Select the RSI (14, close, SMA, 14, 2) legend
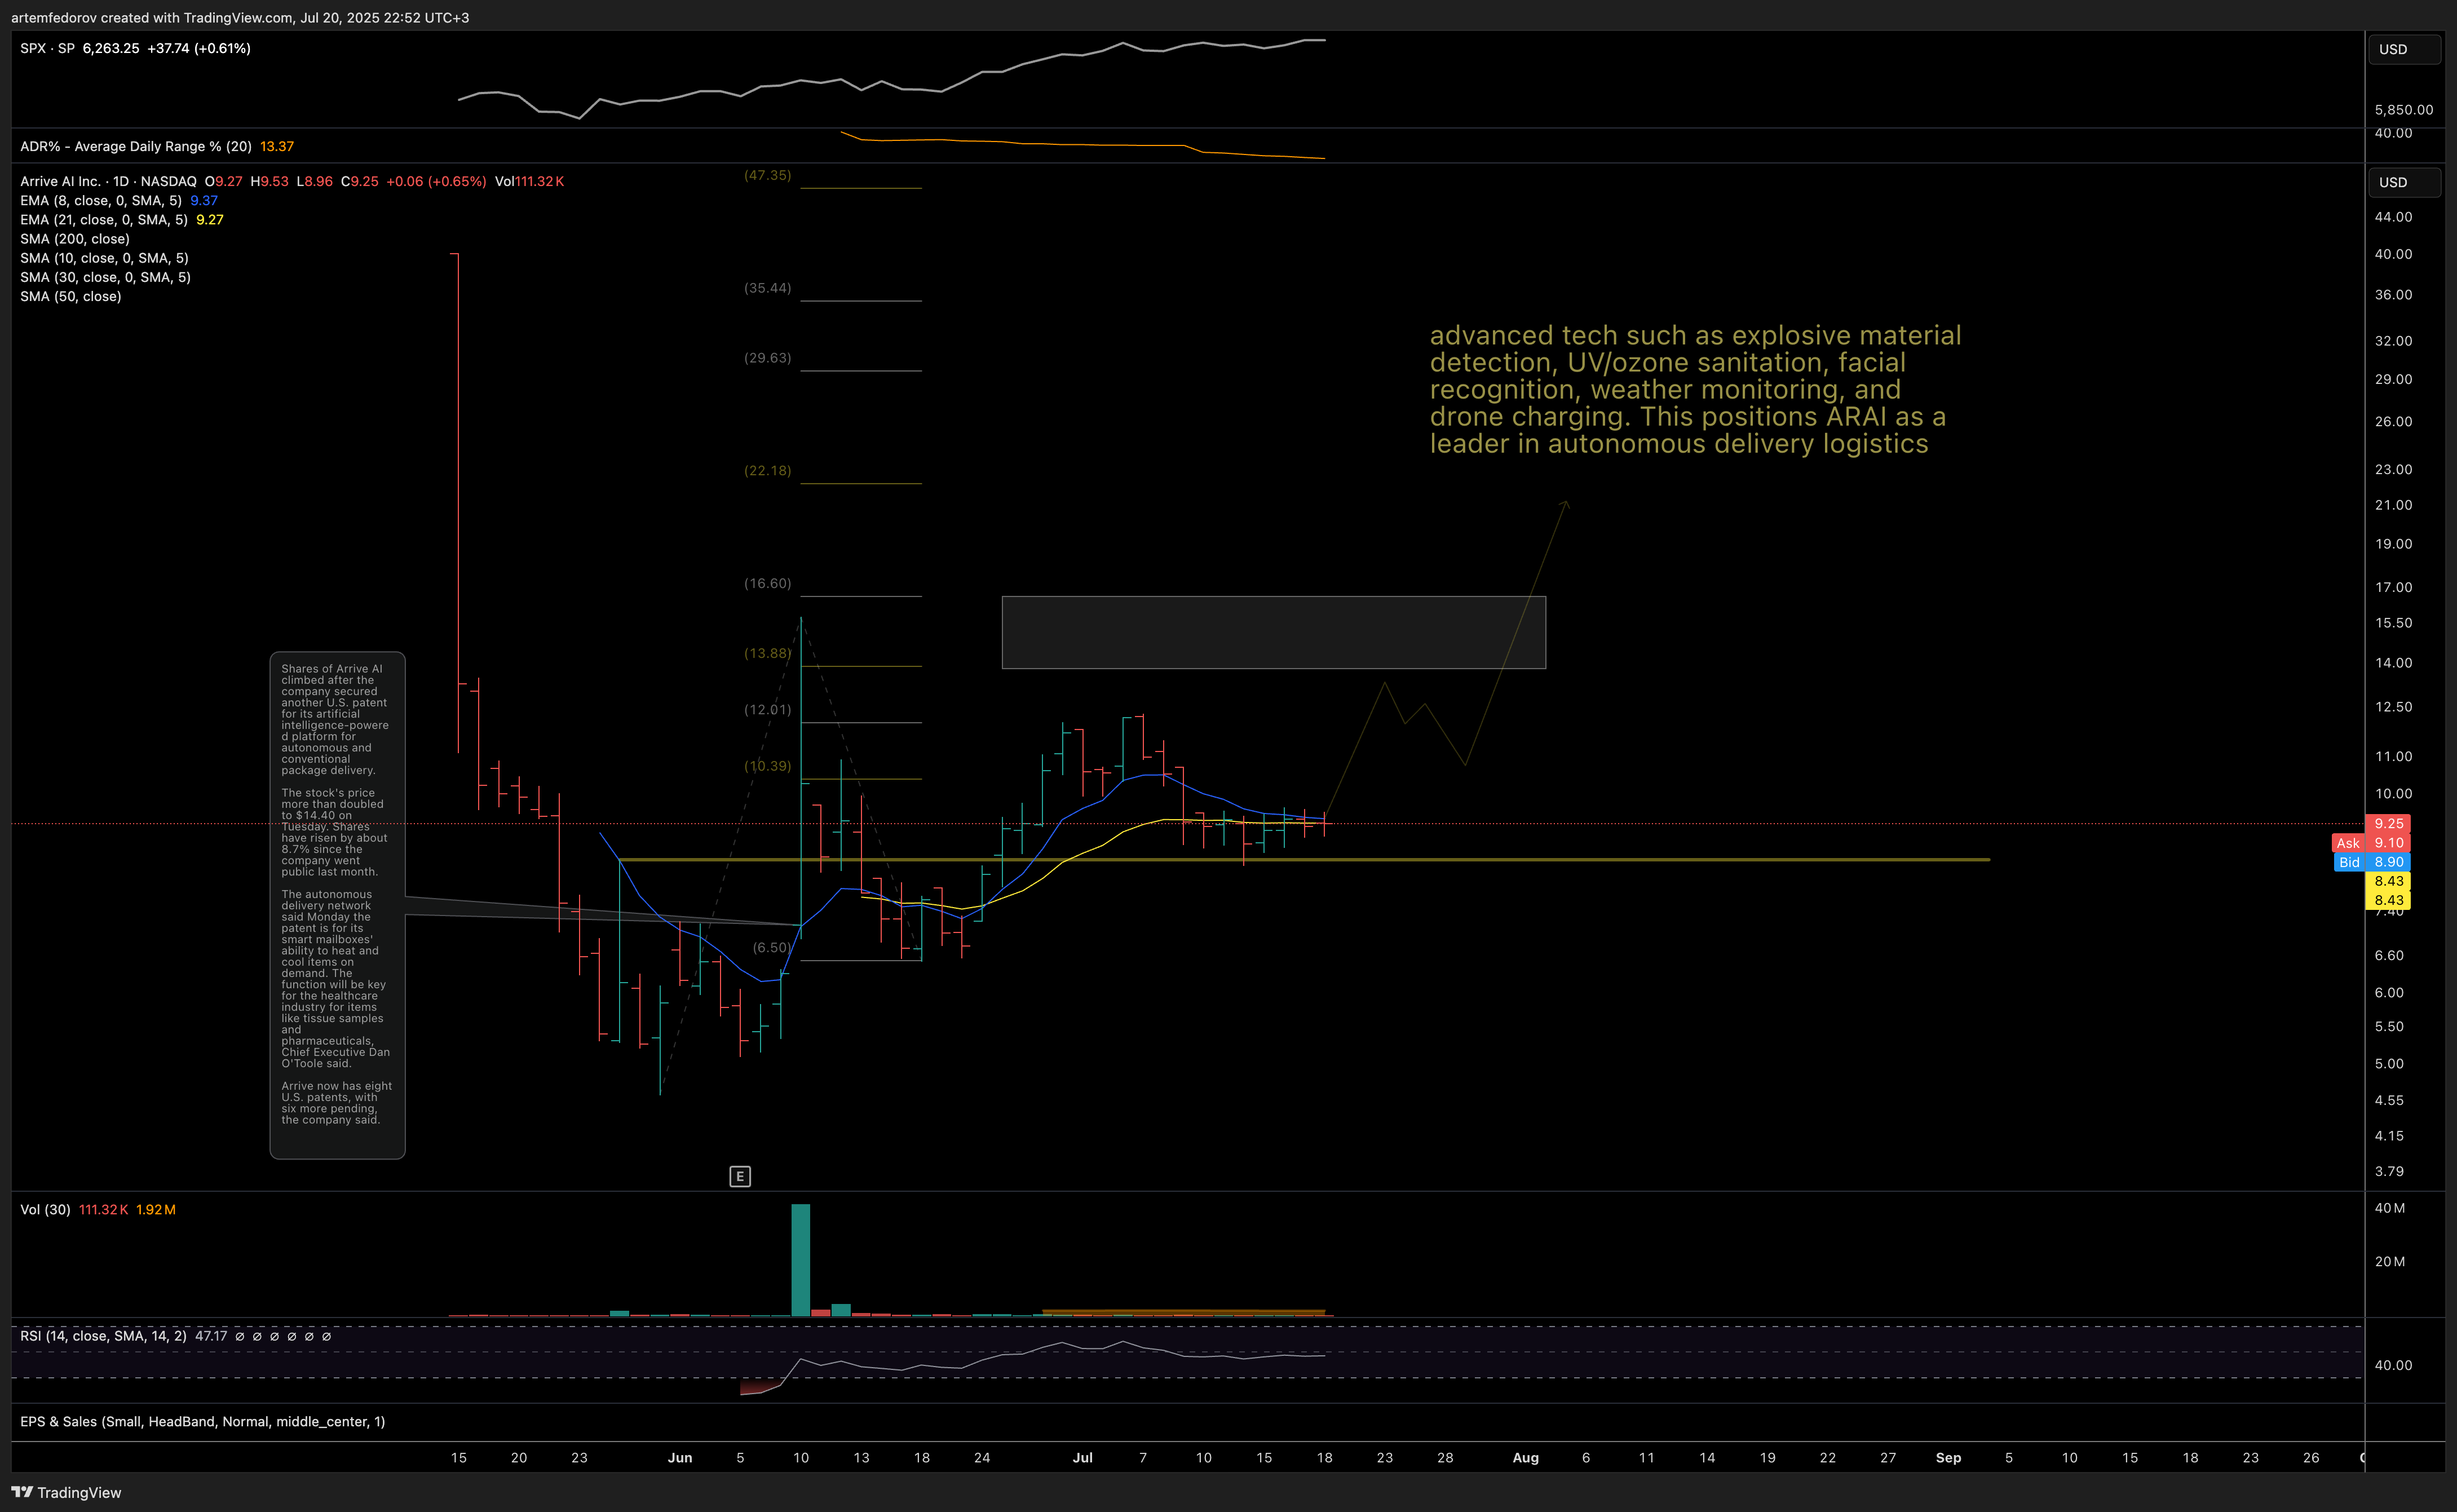The width and height of the screenshot is (2457, 1512). click(103, 1336)
